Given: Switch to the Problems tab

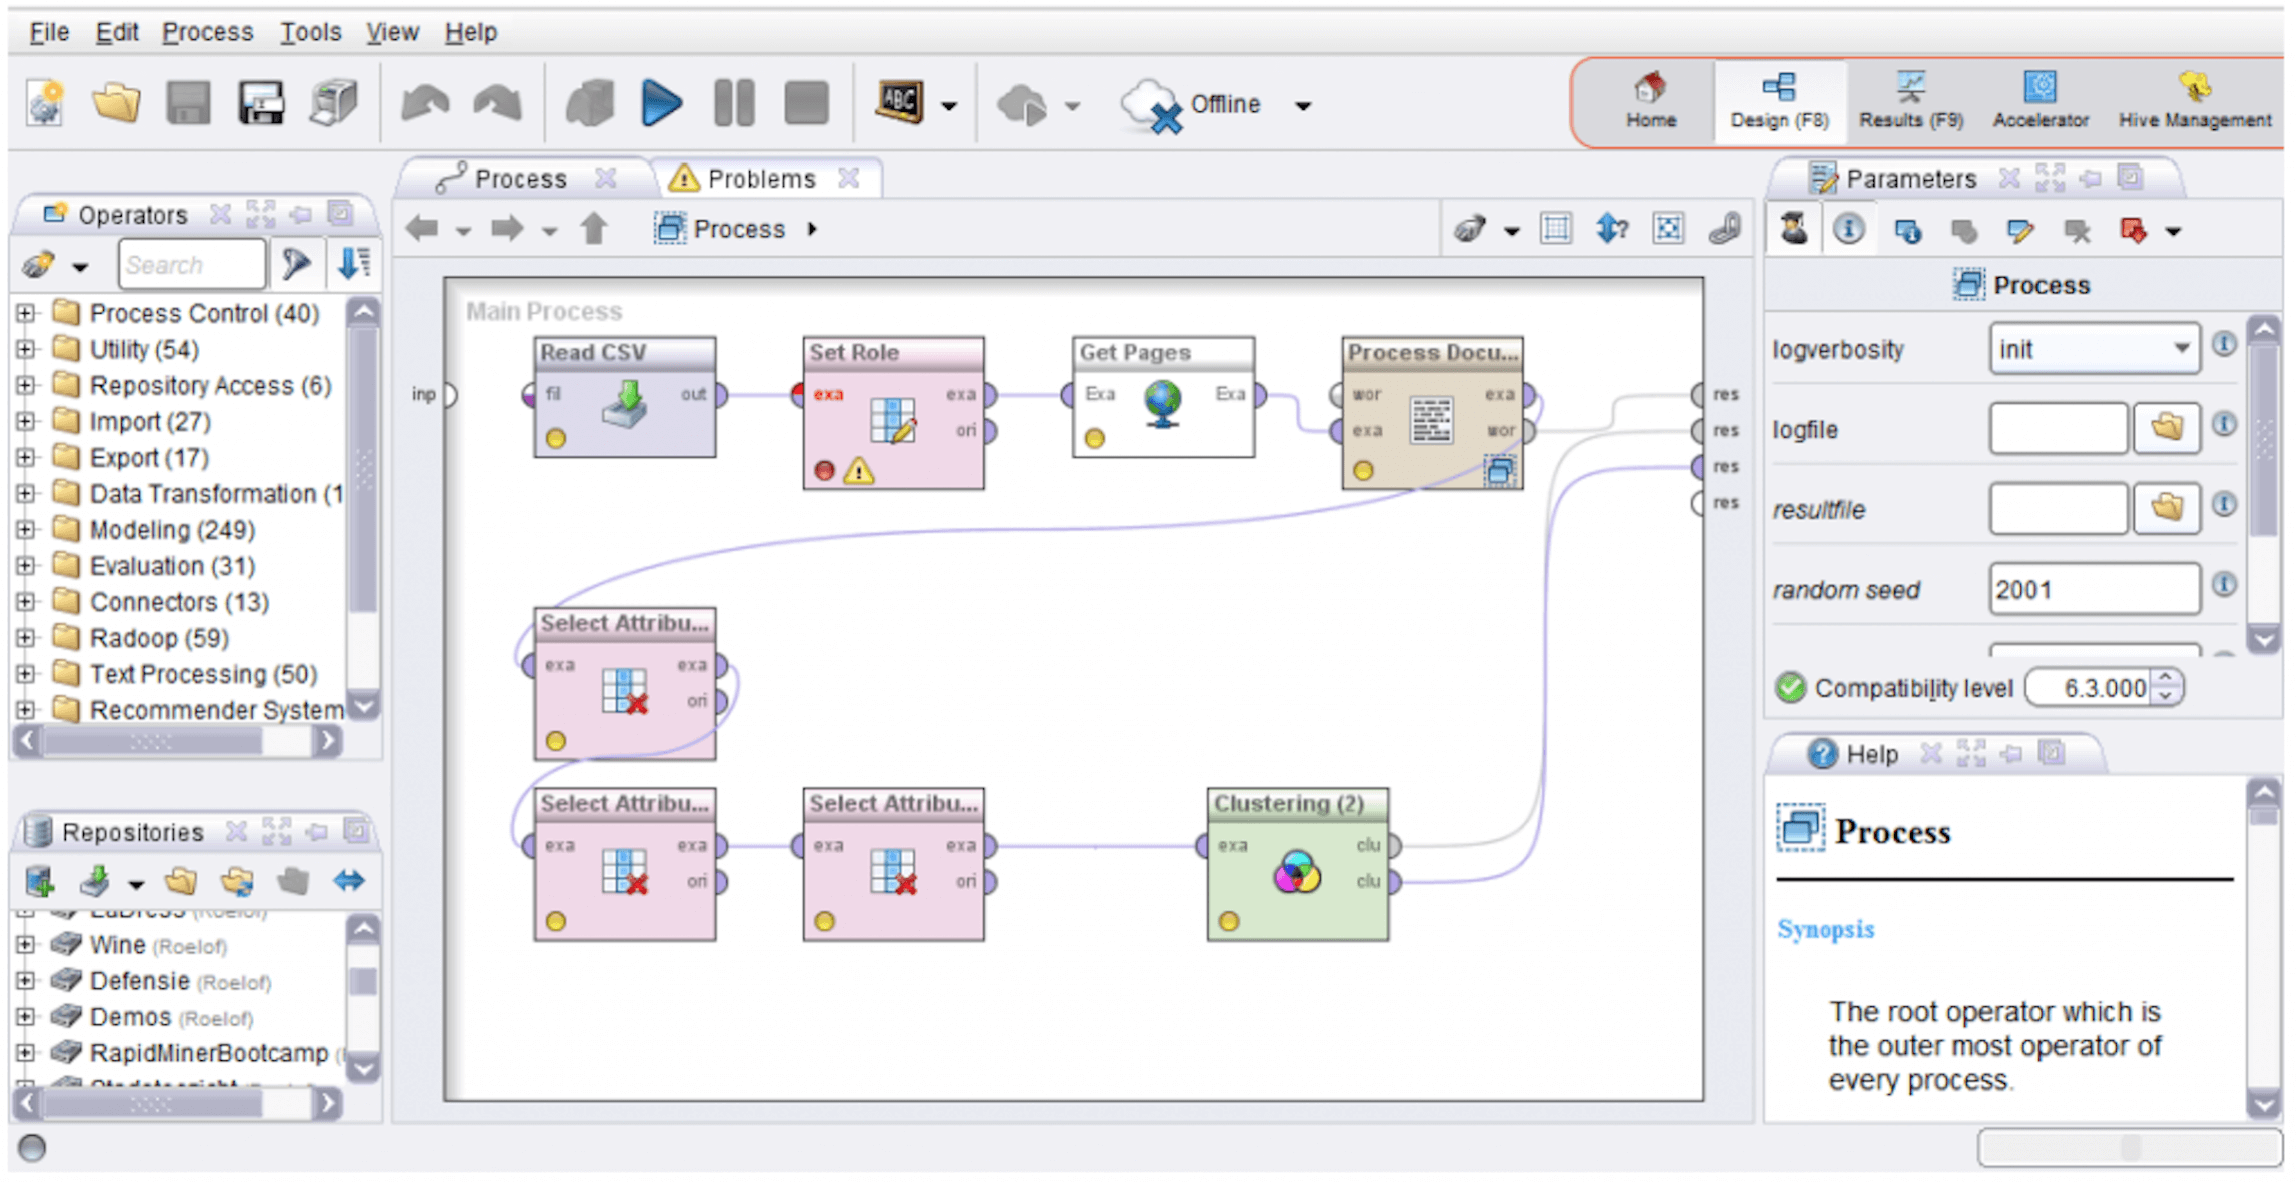Looking at the screenshot, I should point(759,179).
